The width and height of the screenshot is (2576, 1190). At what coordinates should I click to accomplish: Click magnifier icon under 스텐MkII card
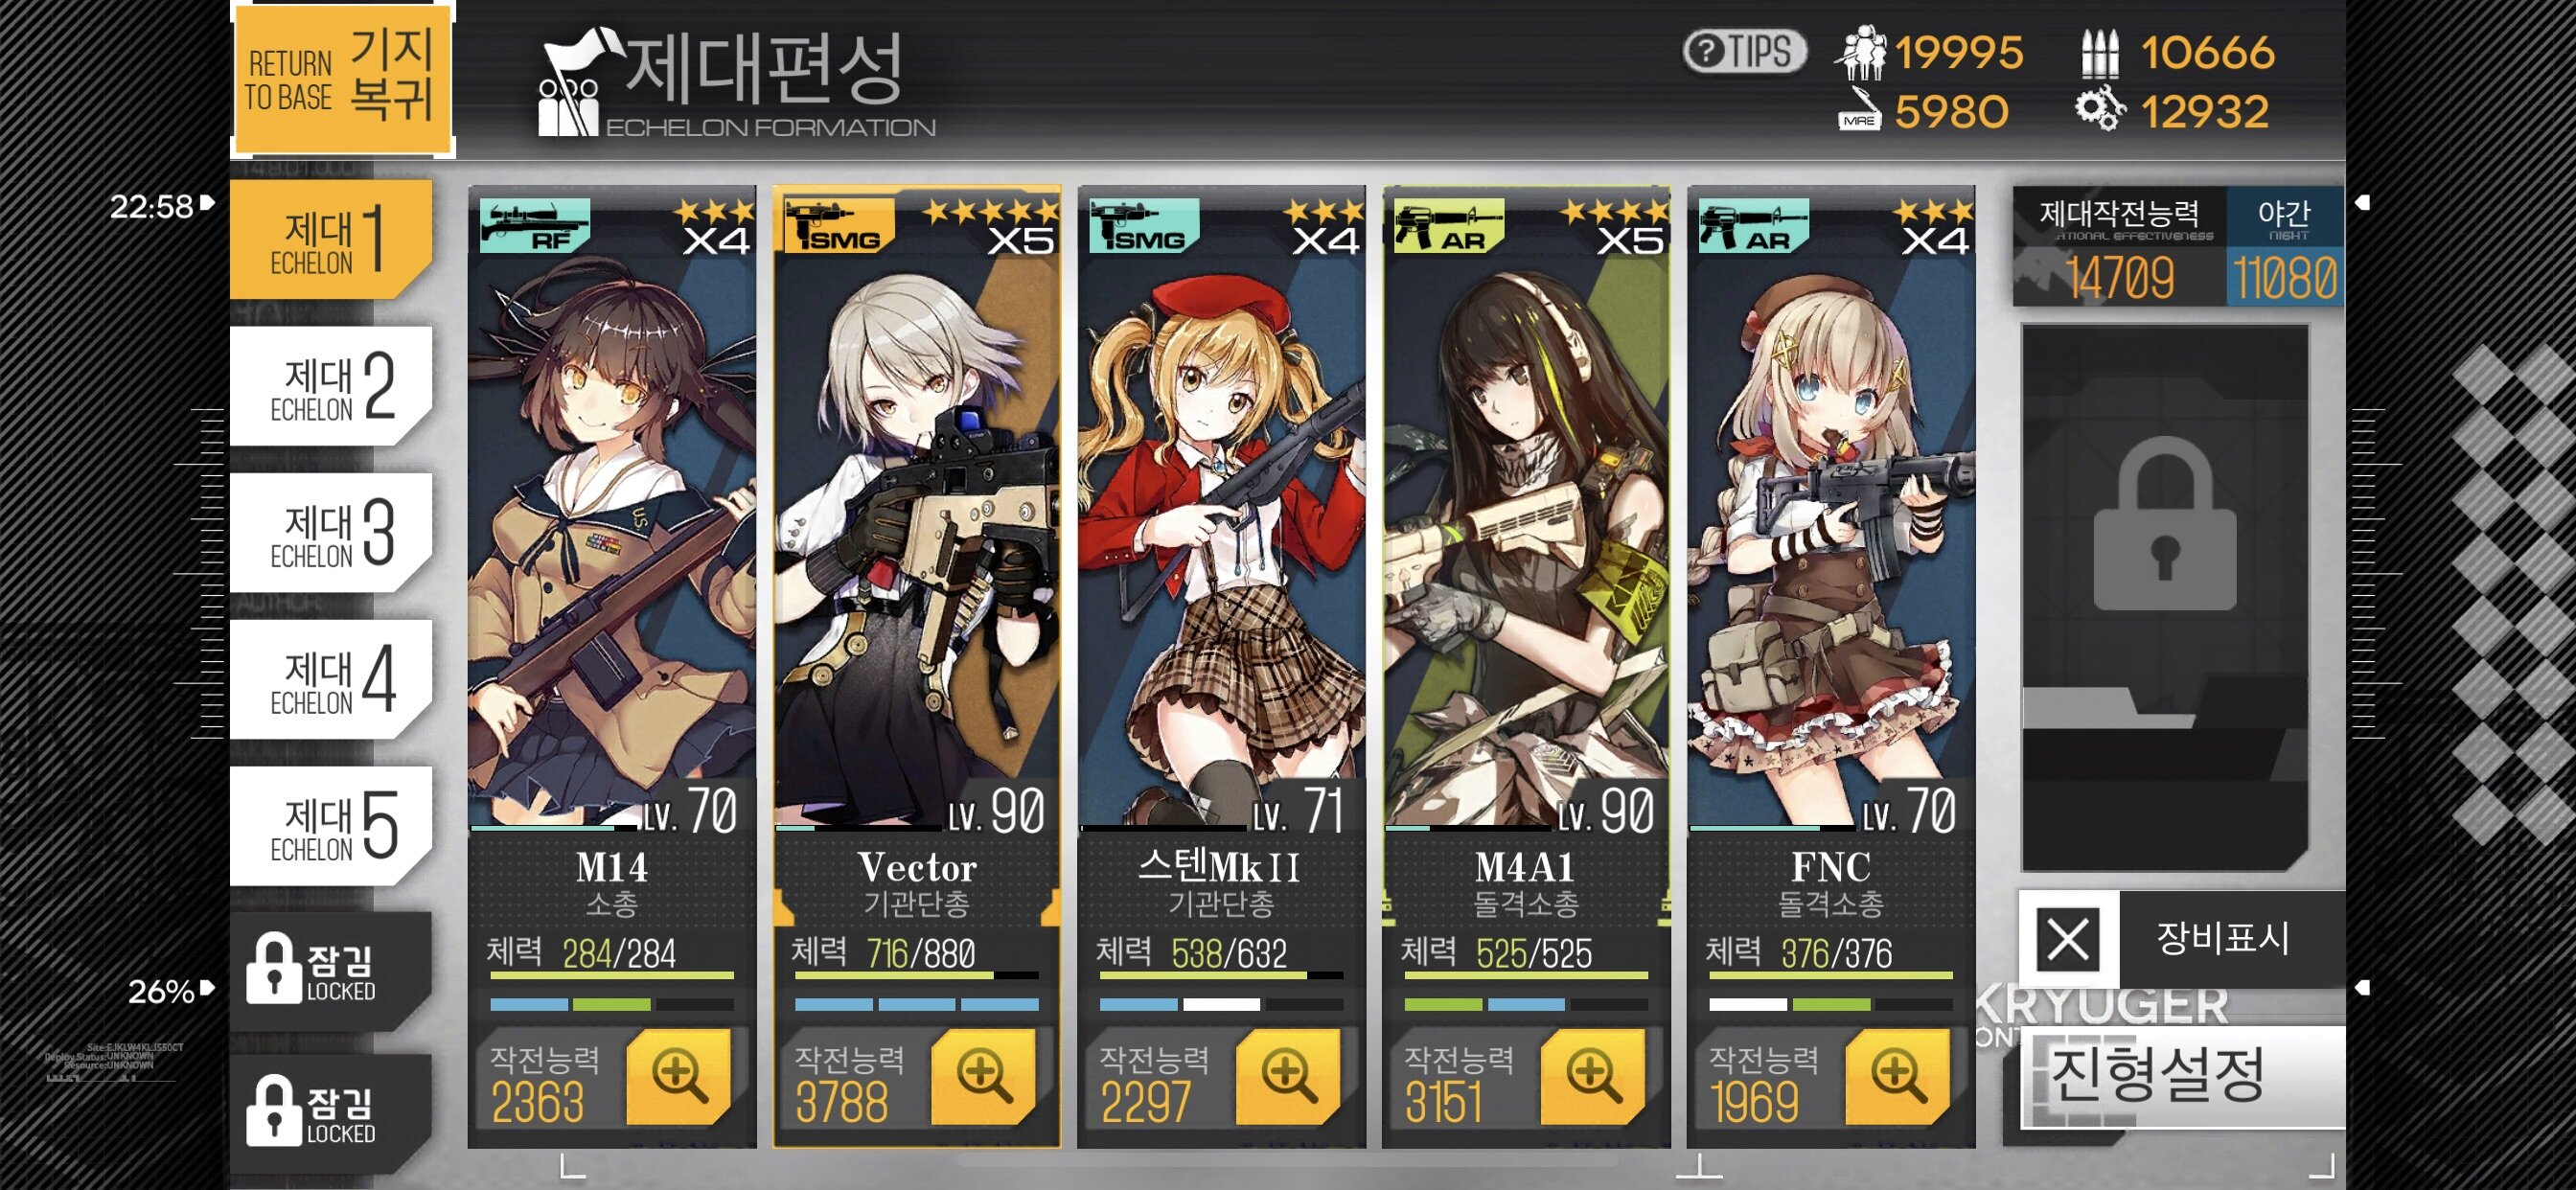pos(1289,1077)
